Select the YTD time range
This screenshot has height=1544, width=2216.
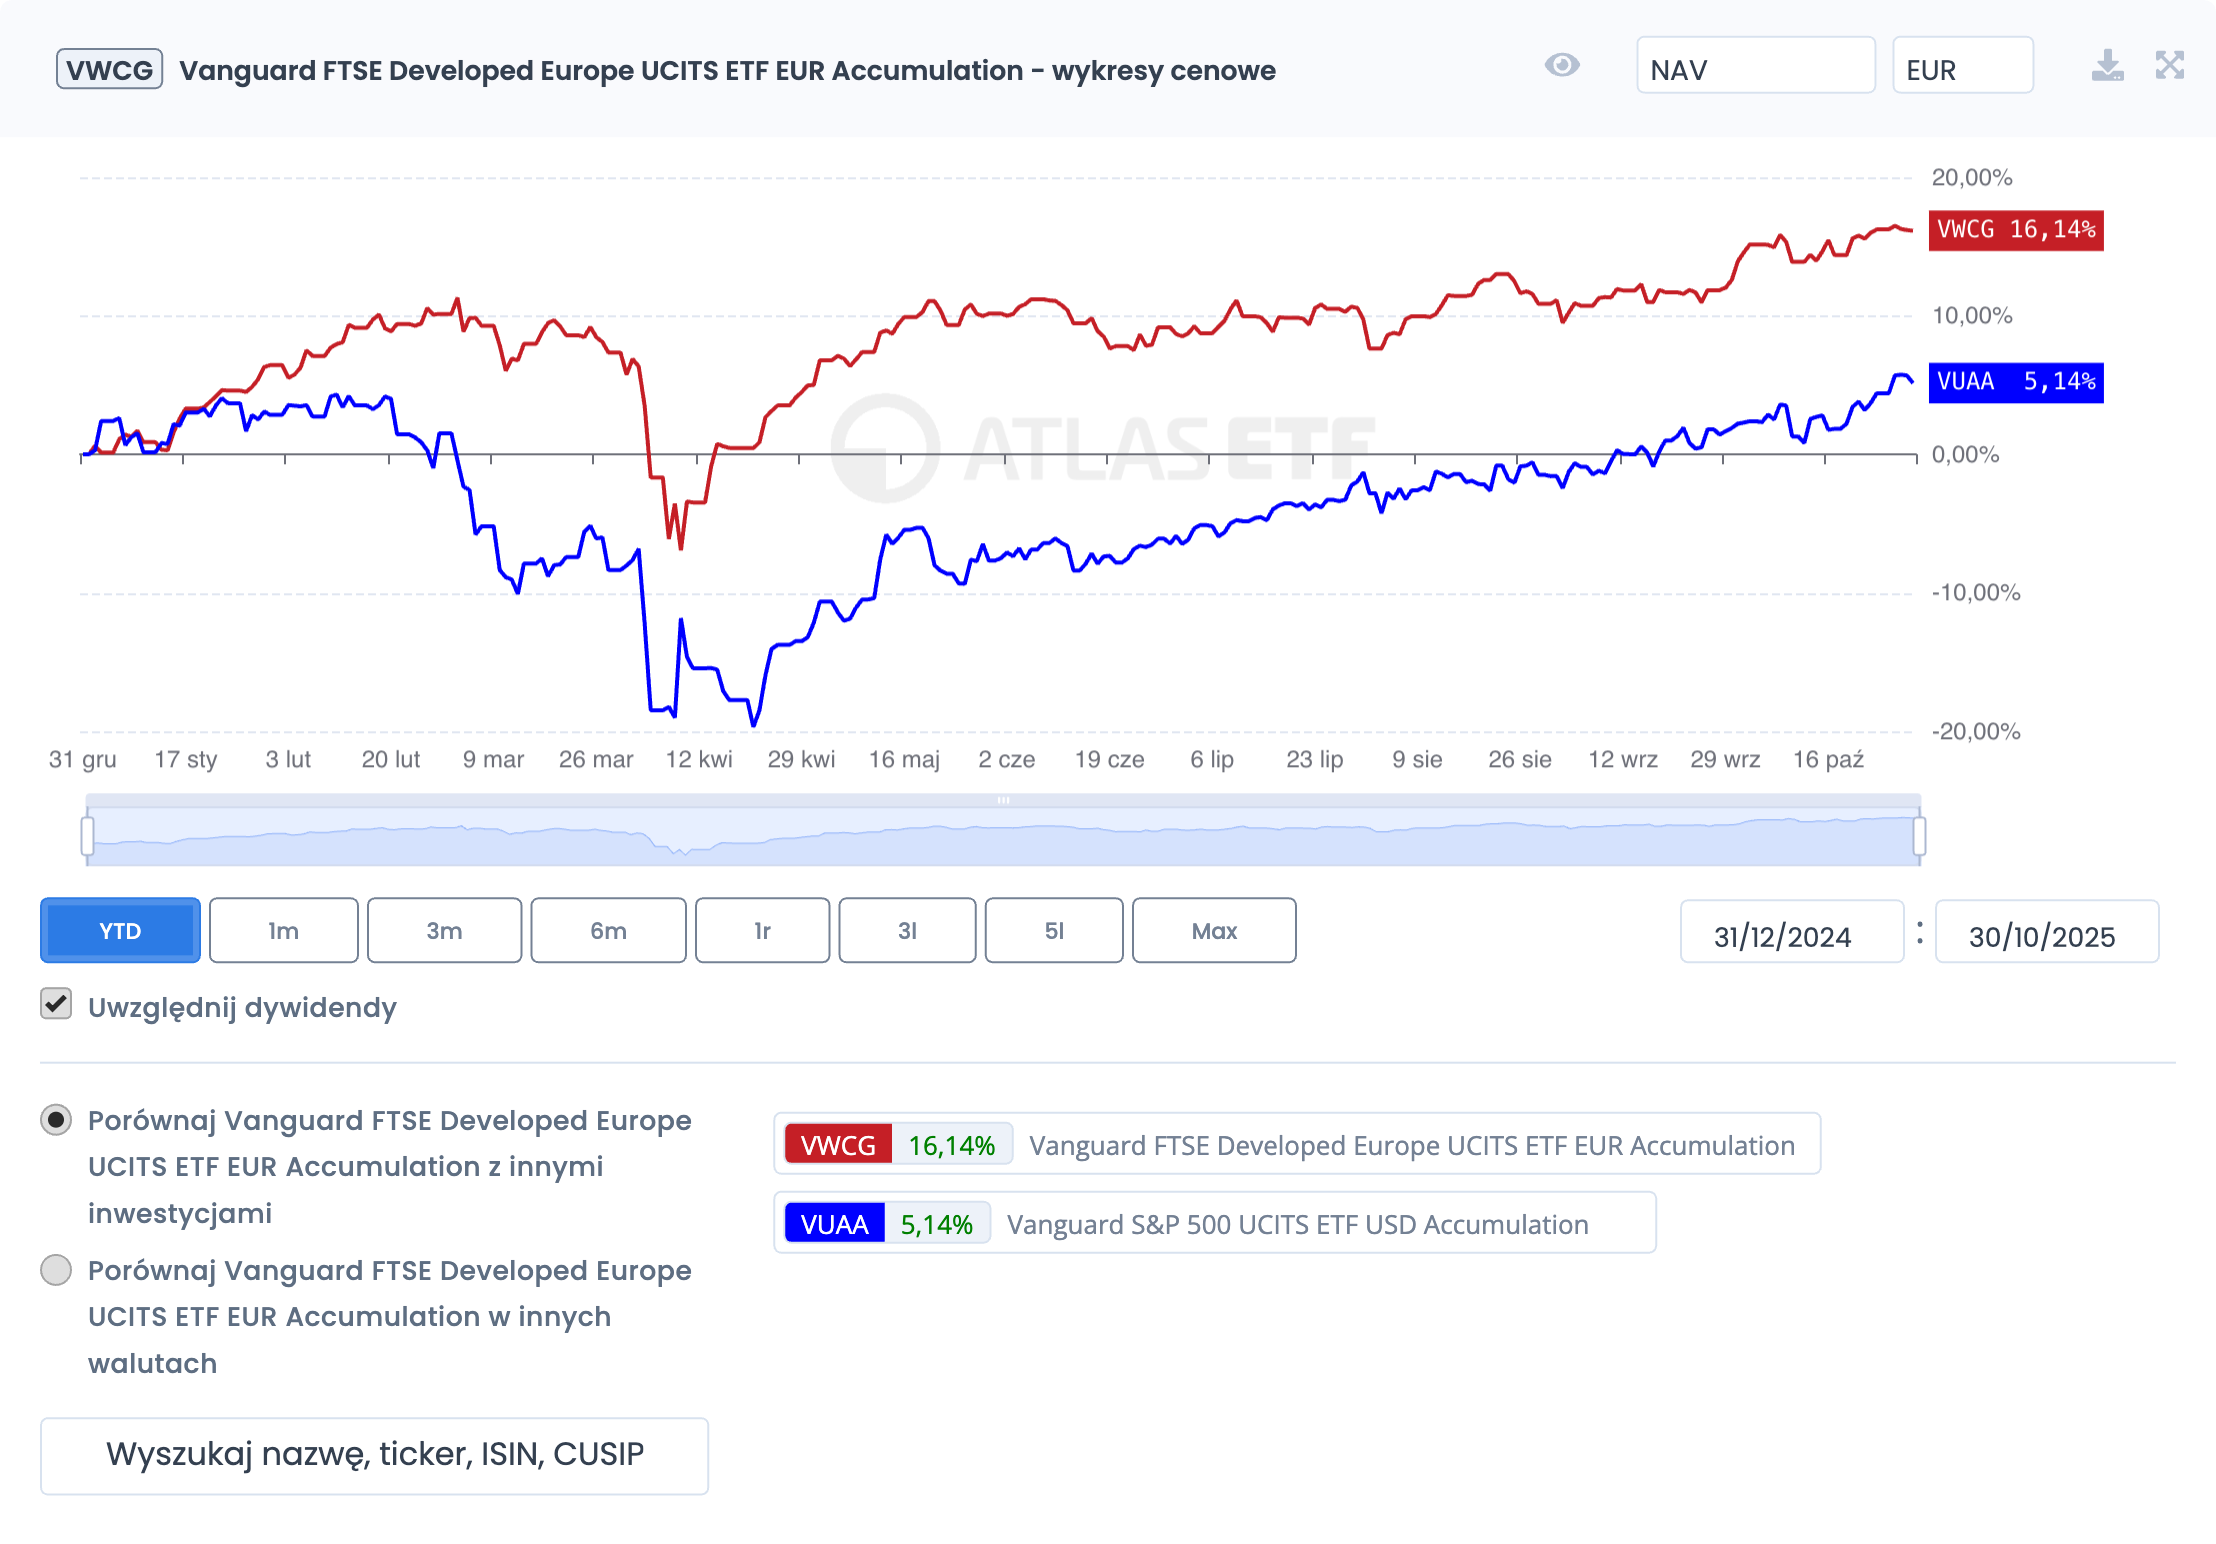[120, 931]
